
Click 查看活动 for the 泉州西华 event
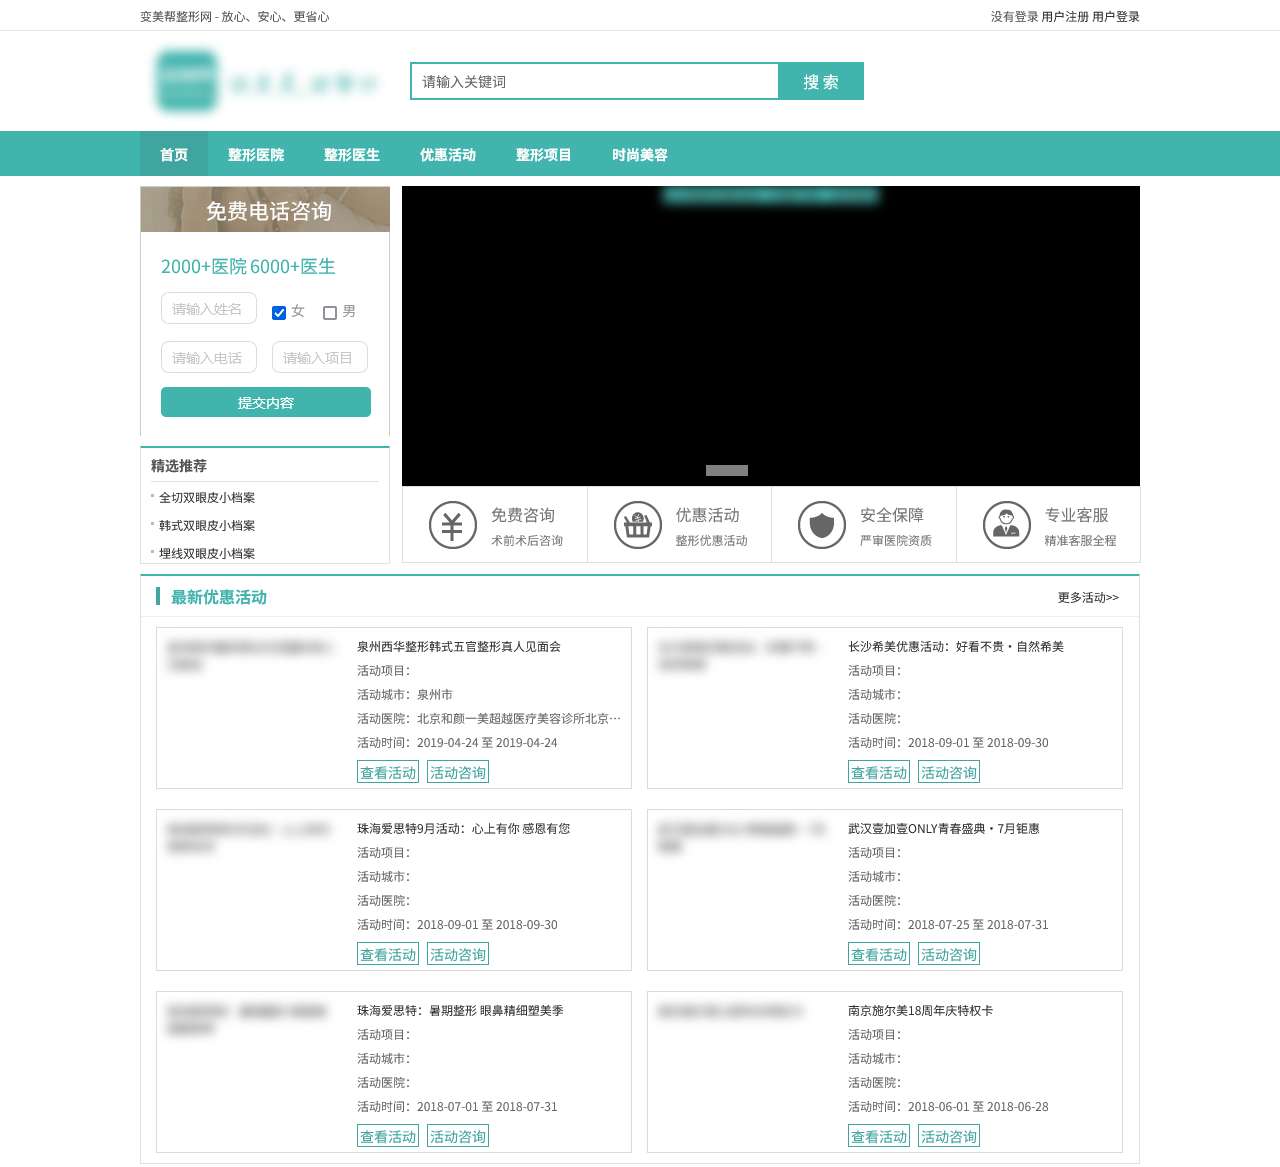(388, 772)
